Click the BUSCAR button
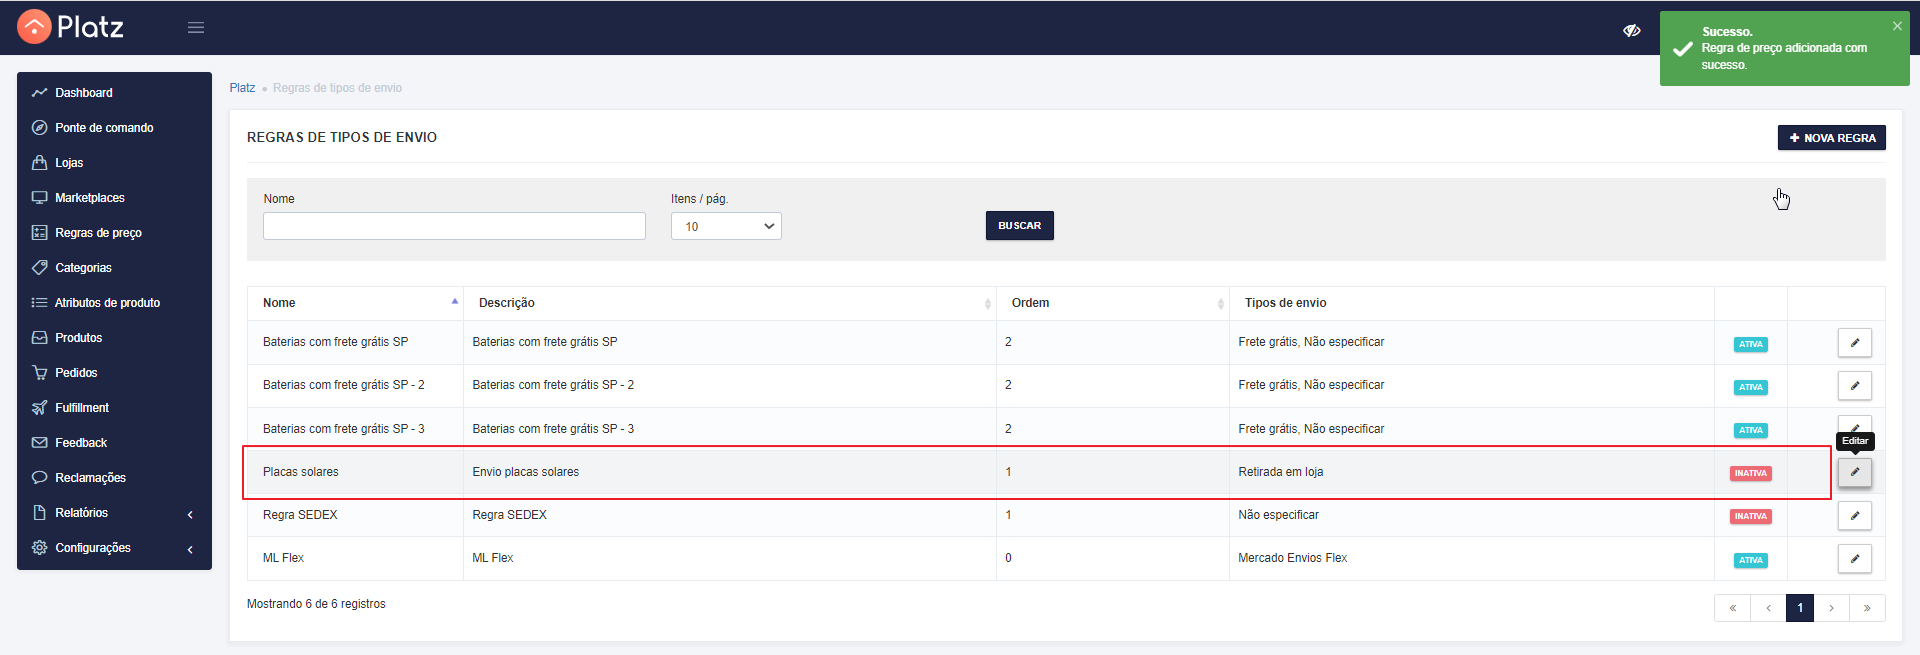 (1019, 226)
